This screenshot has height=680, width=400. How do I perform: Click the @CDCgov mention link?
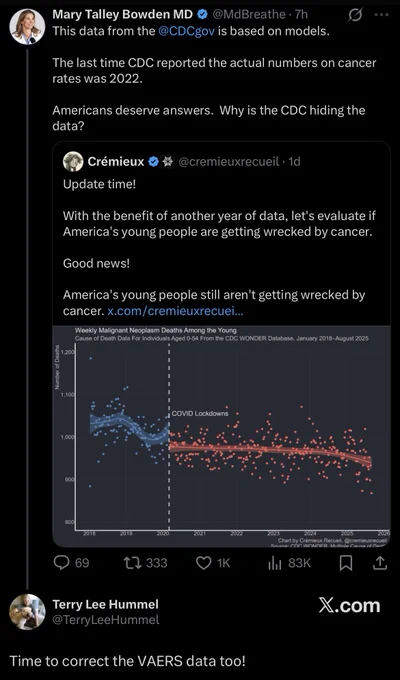(x=187, y=32)
